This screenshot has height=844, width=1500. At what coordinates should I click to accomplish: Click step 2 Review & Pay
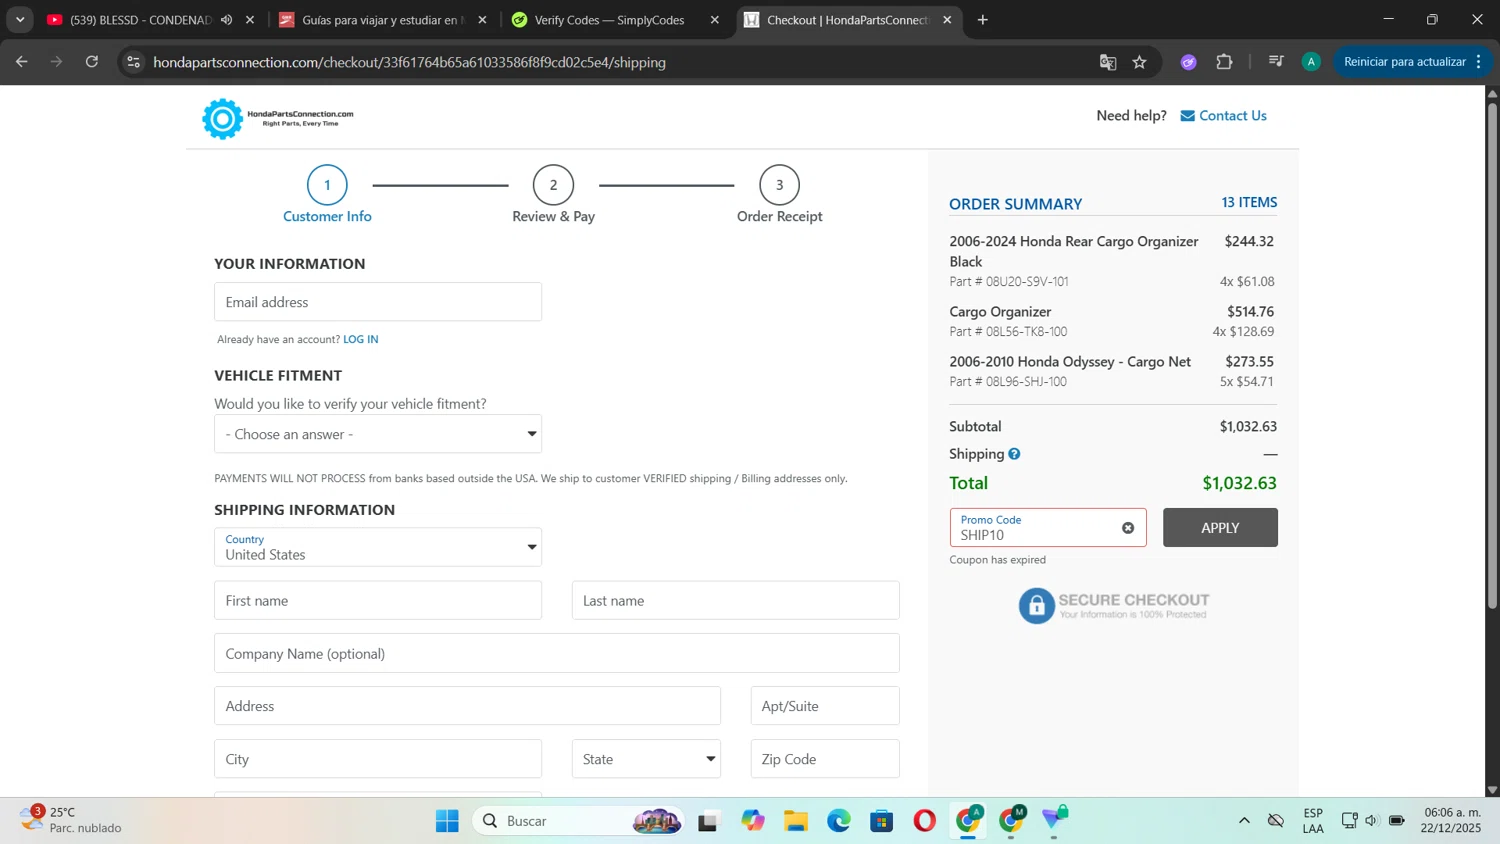[x=553, y=195]
